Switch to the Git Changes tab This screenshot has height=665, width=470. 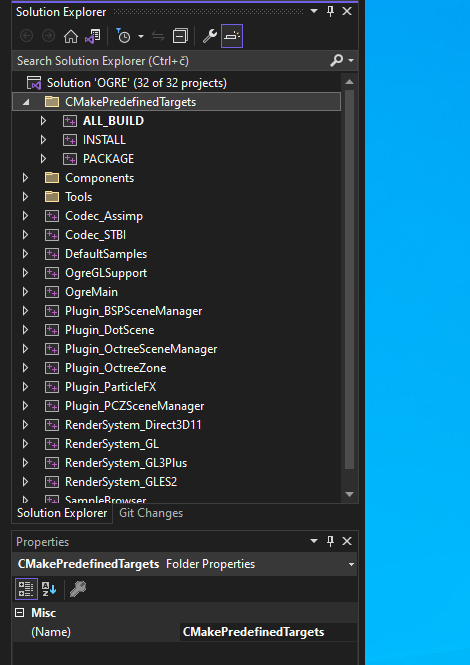tap(151, 513)
